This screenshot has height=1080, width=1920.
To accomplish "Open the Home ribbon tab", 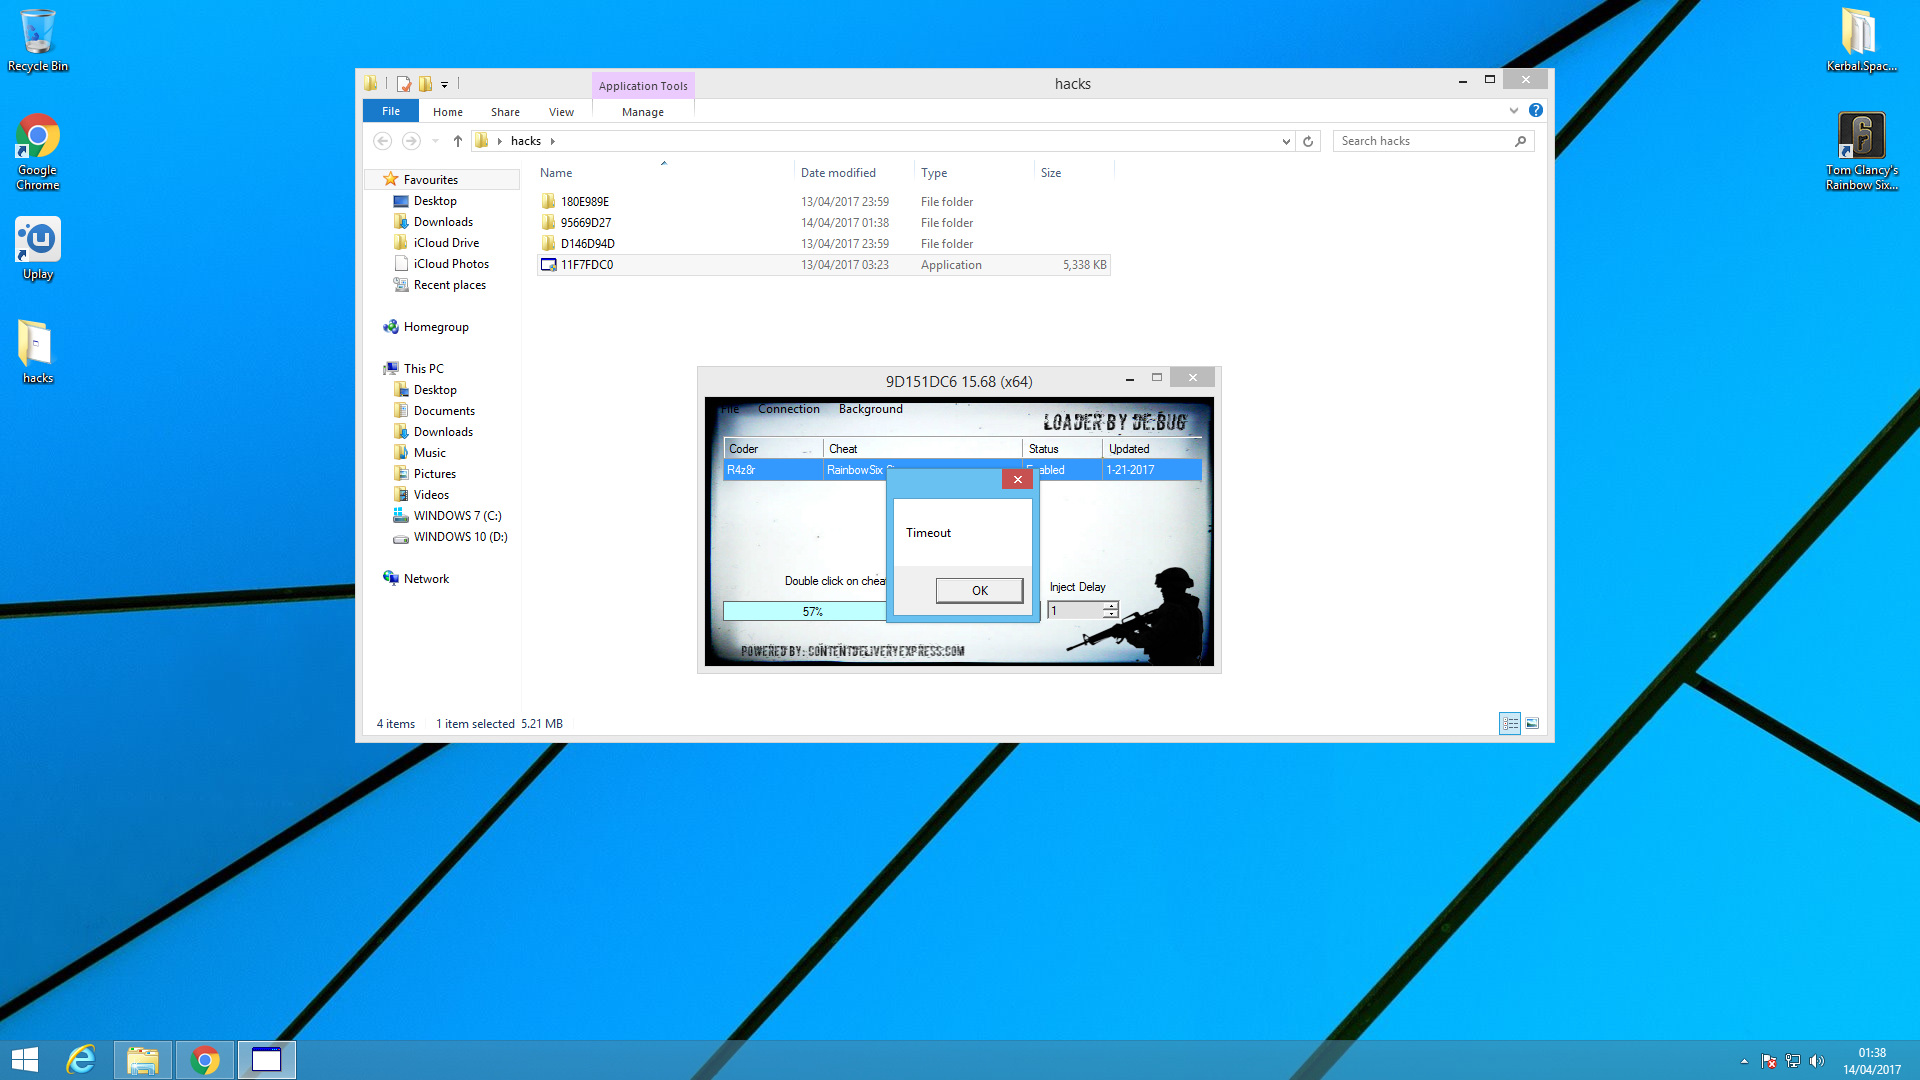I will [448, 112].
